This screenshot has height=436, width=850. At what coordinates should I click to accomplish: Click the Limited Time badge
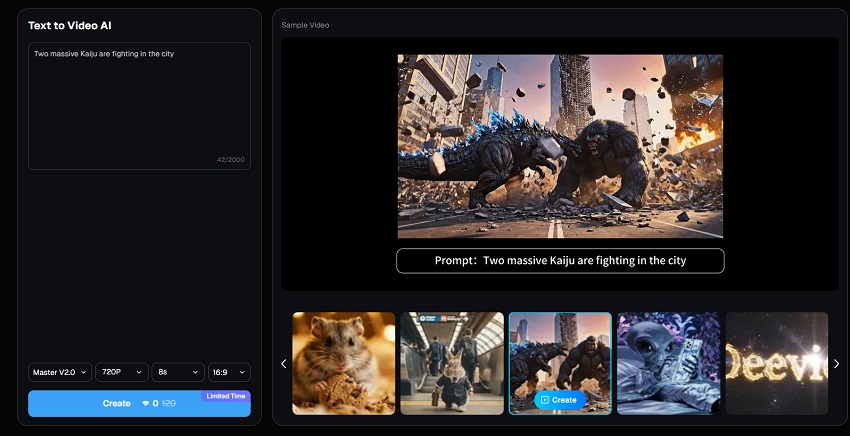[226, 396]
